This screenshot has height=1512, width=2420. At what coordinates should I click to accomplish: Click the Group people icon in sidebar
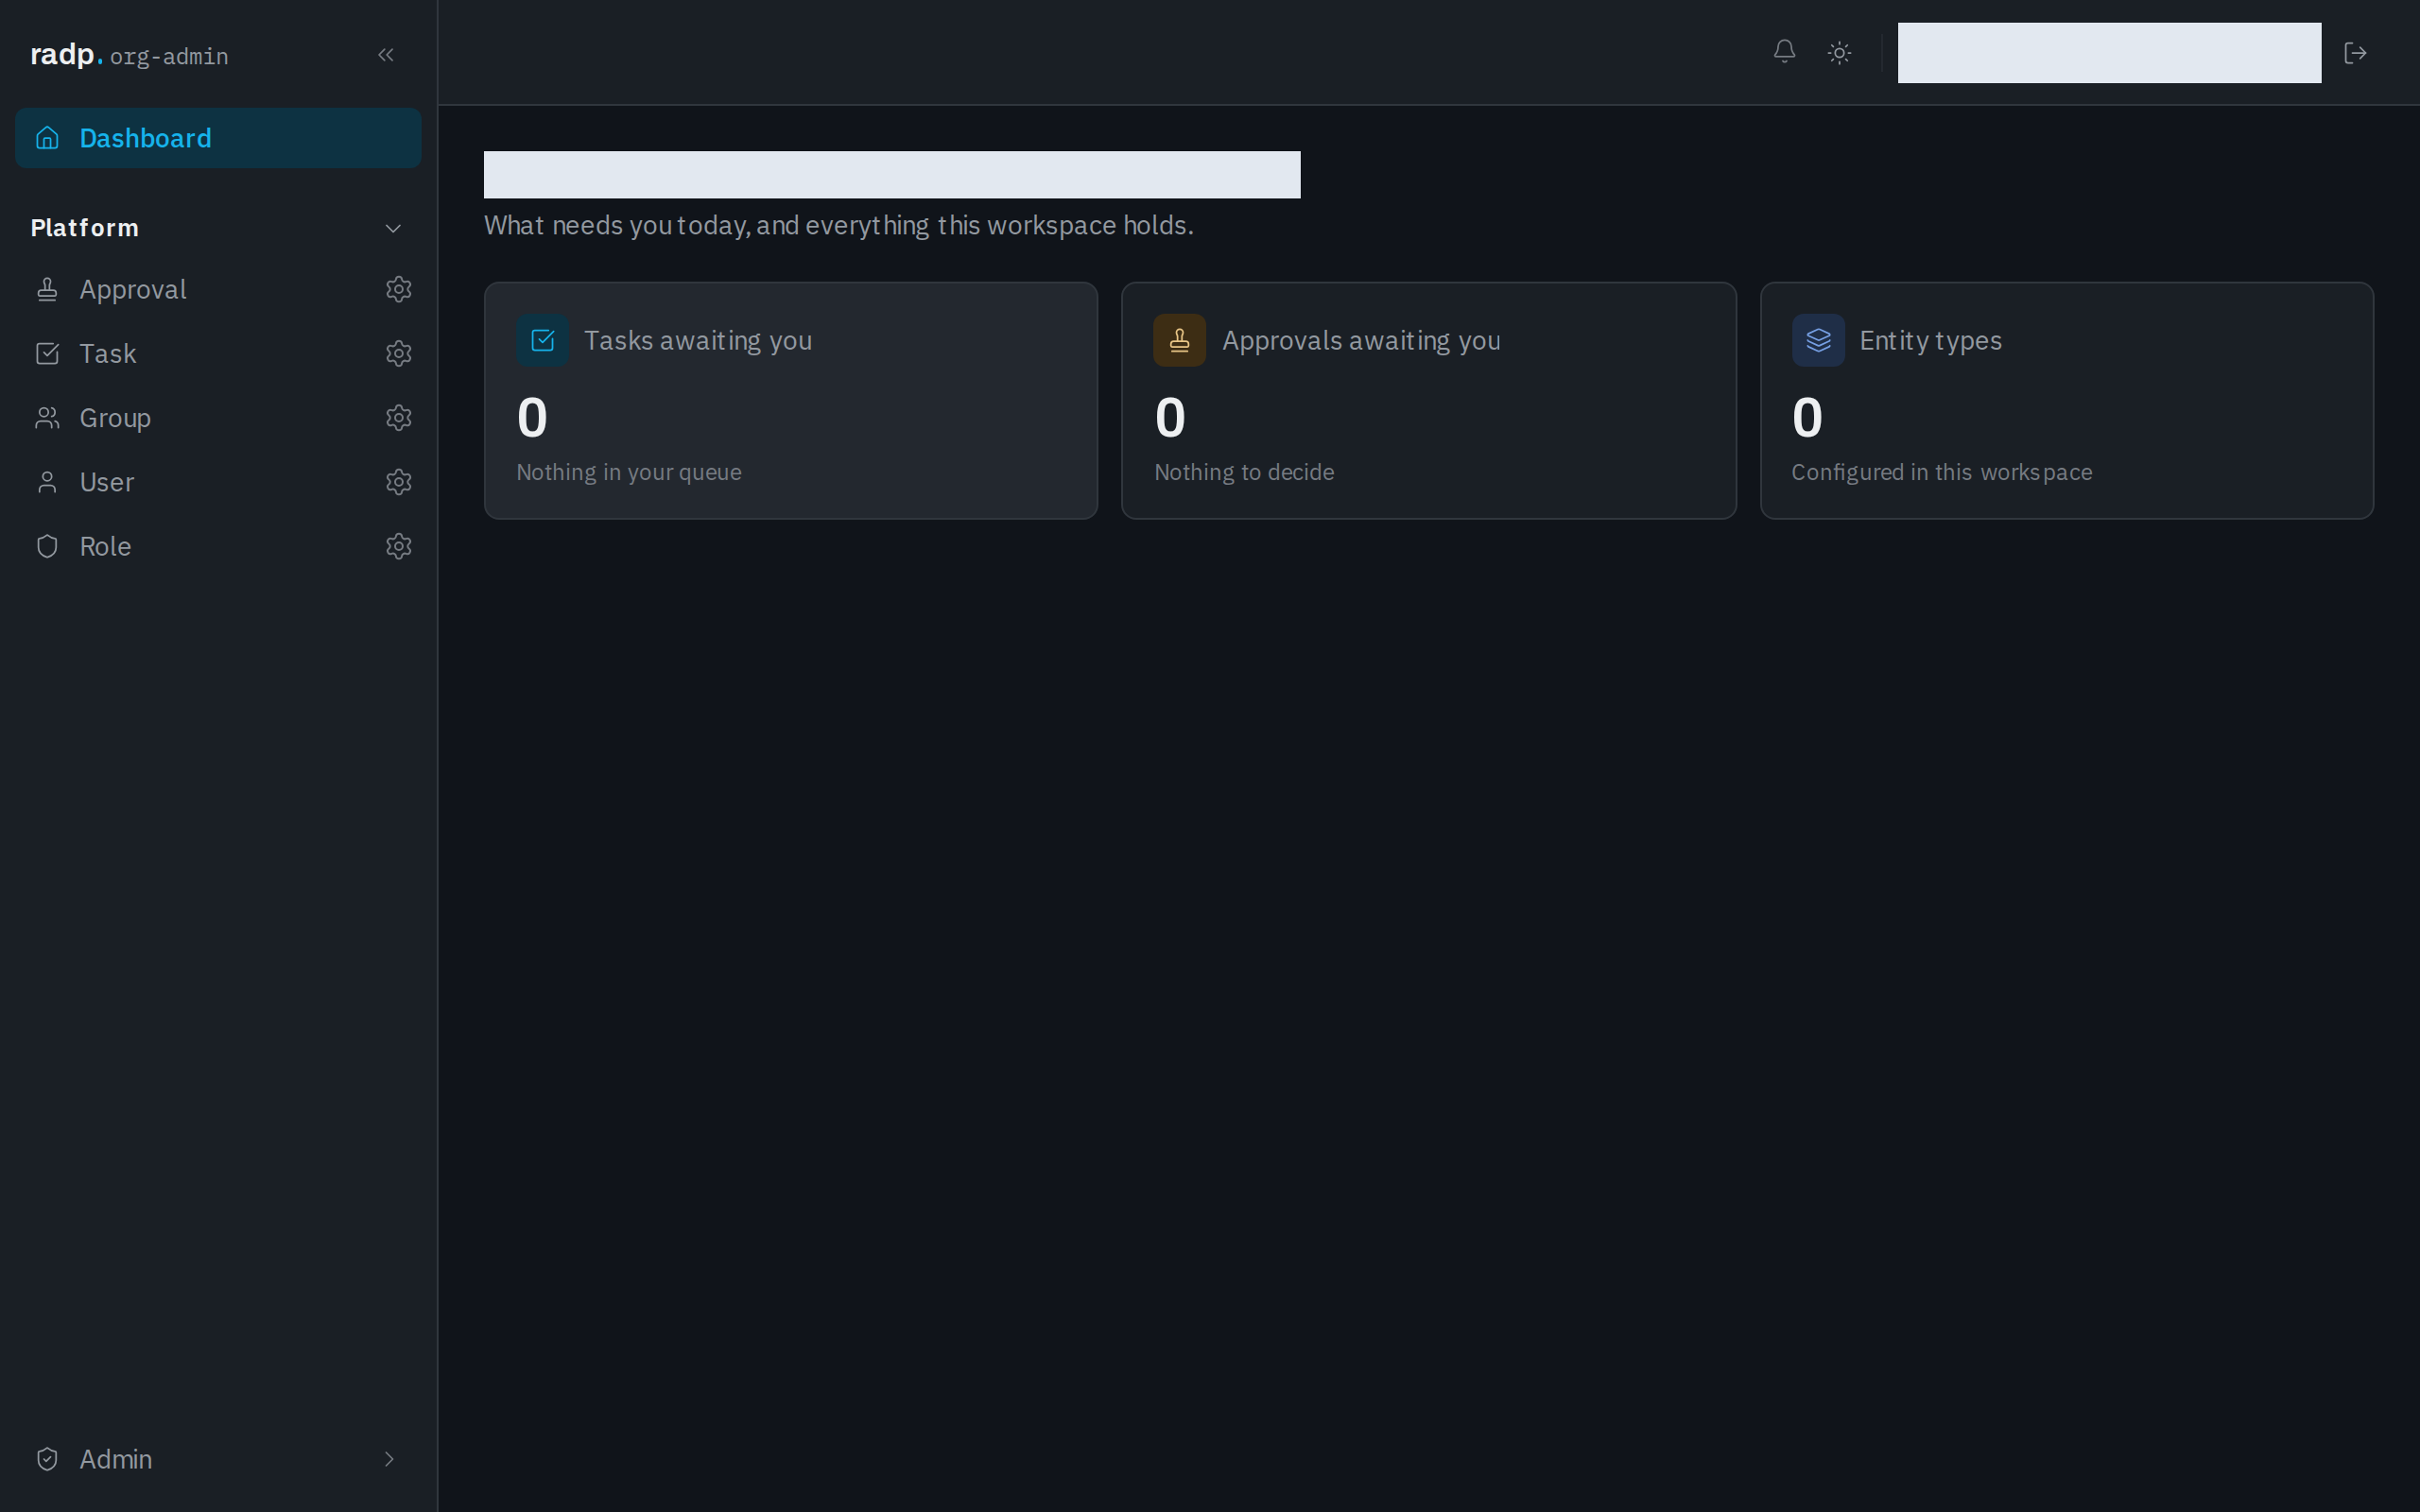(x=47, y=418)
